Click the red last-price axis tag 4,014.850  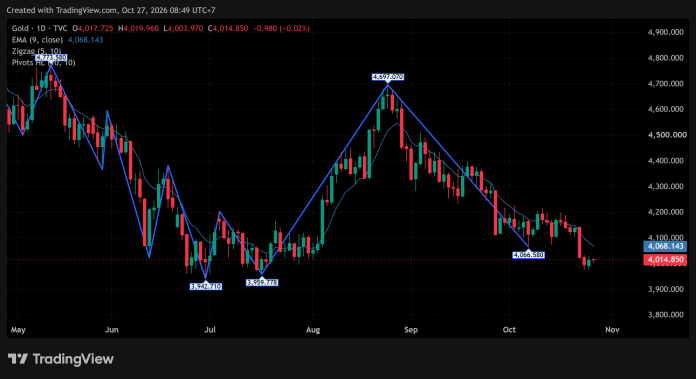pos(665,260)
